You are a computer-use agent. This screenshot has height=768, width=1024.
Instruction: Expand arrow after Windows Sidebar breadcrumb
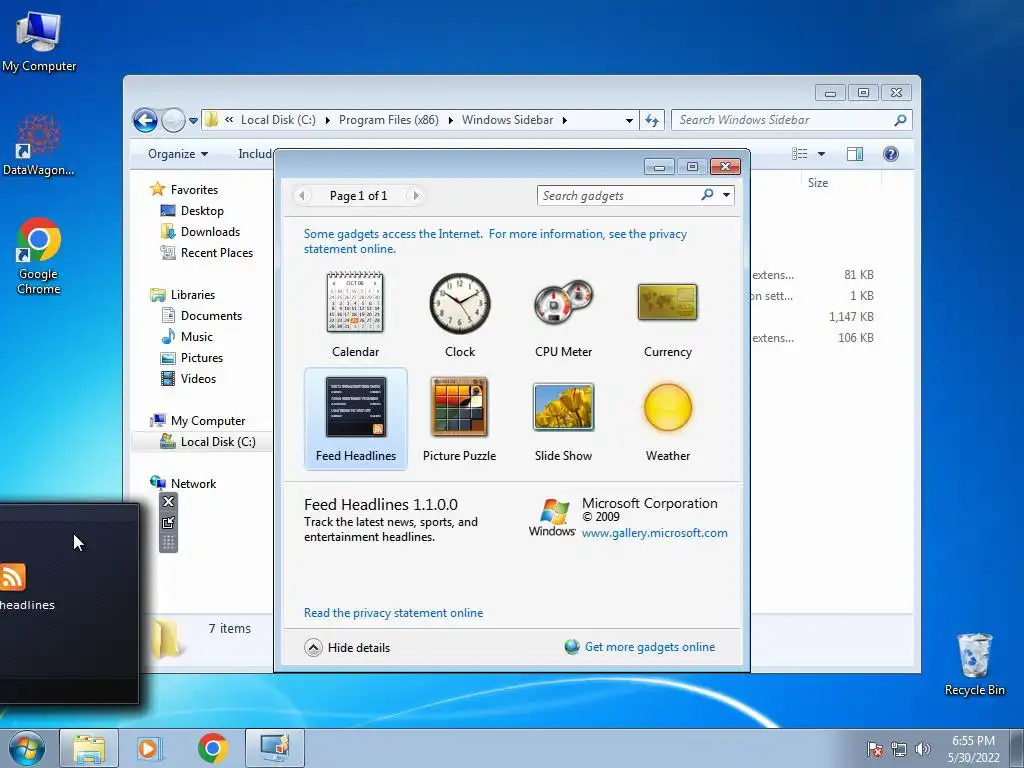tap(565, 120)
